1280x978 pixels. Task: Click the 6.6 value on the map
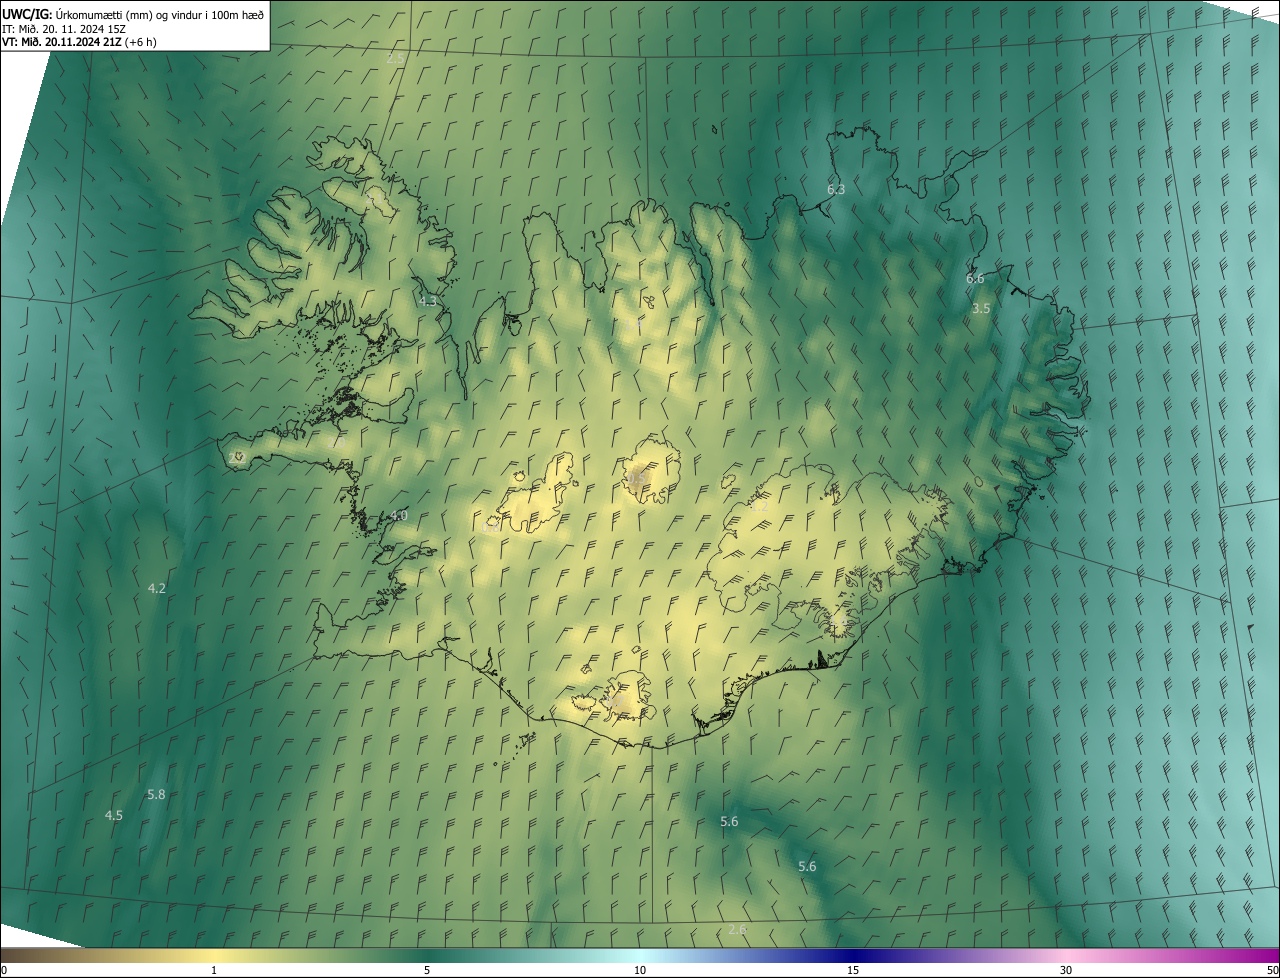(x=975, y=279)
